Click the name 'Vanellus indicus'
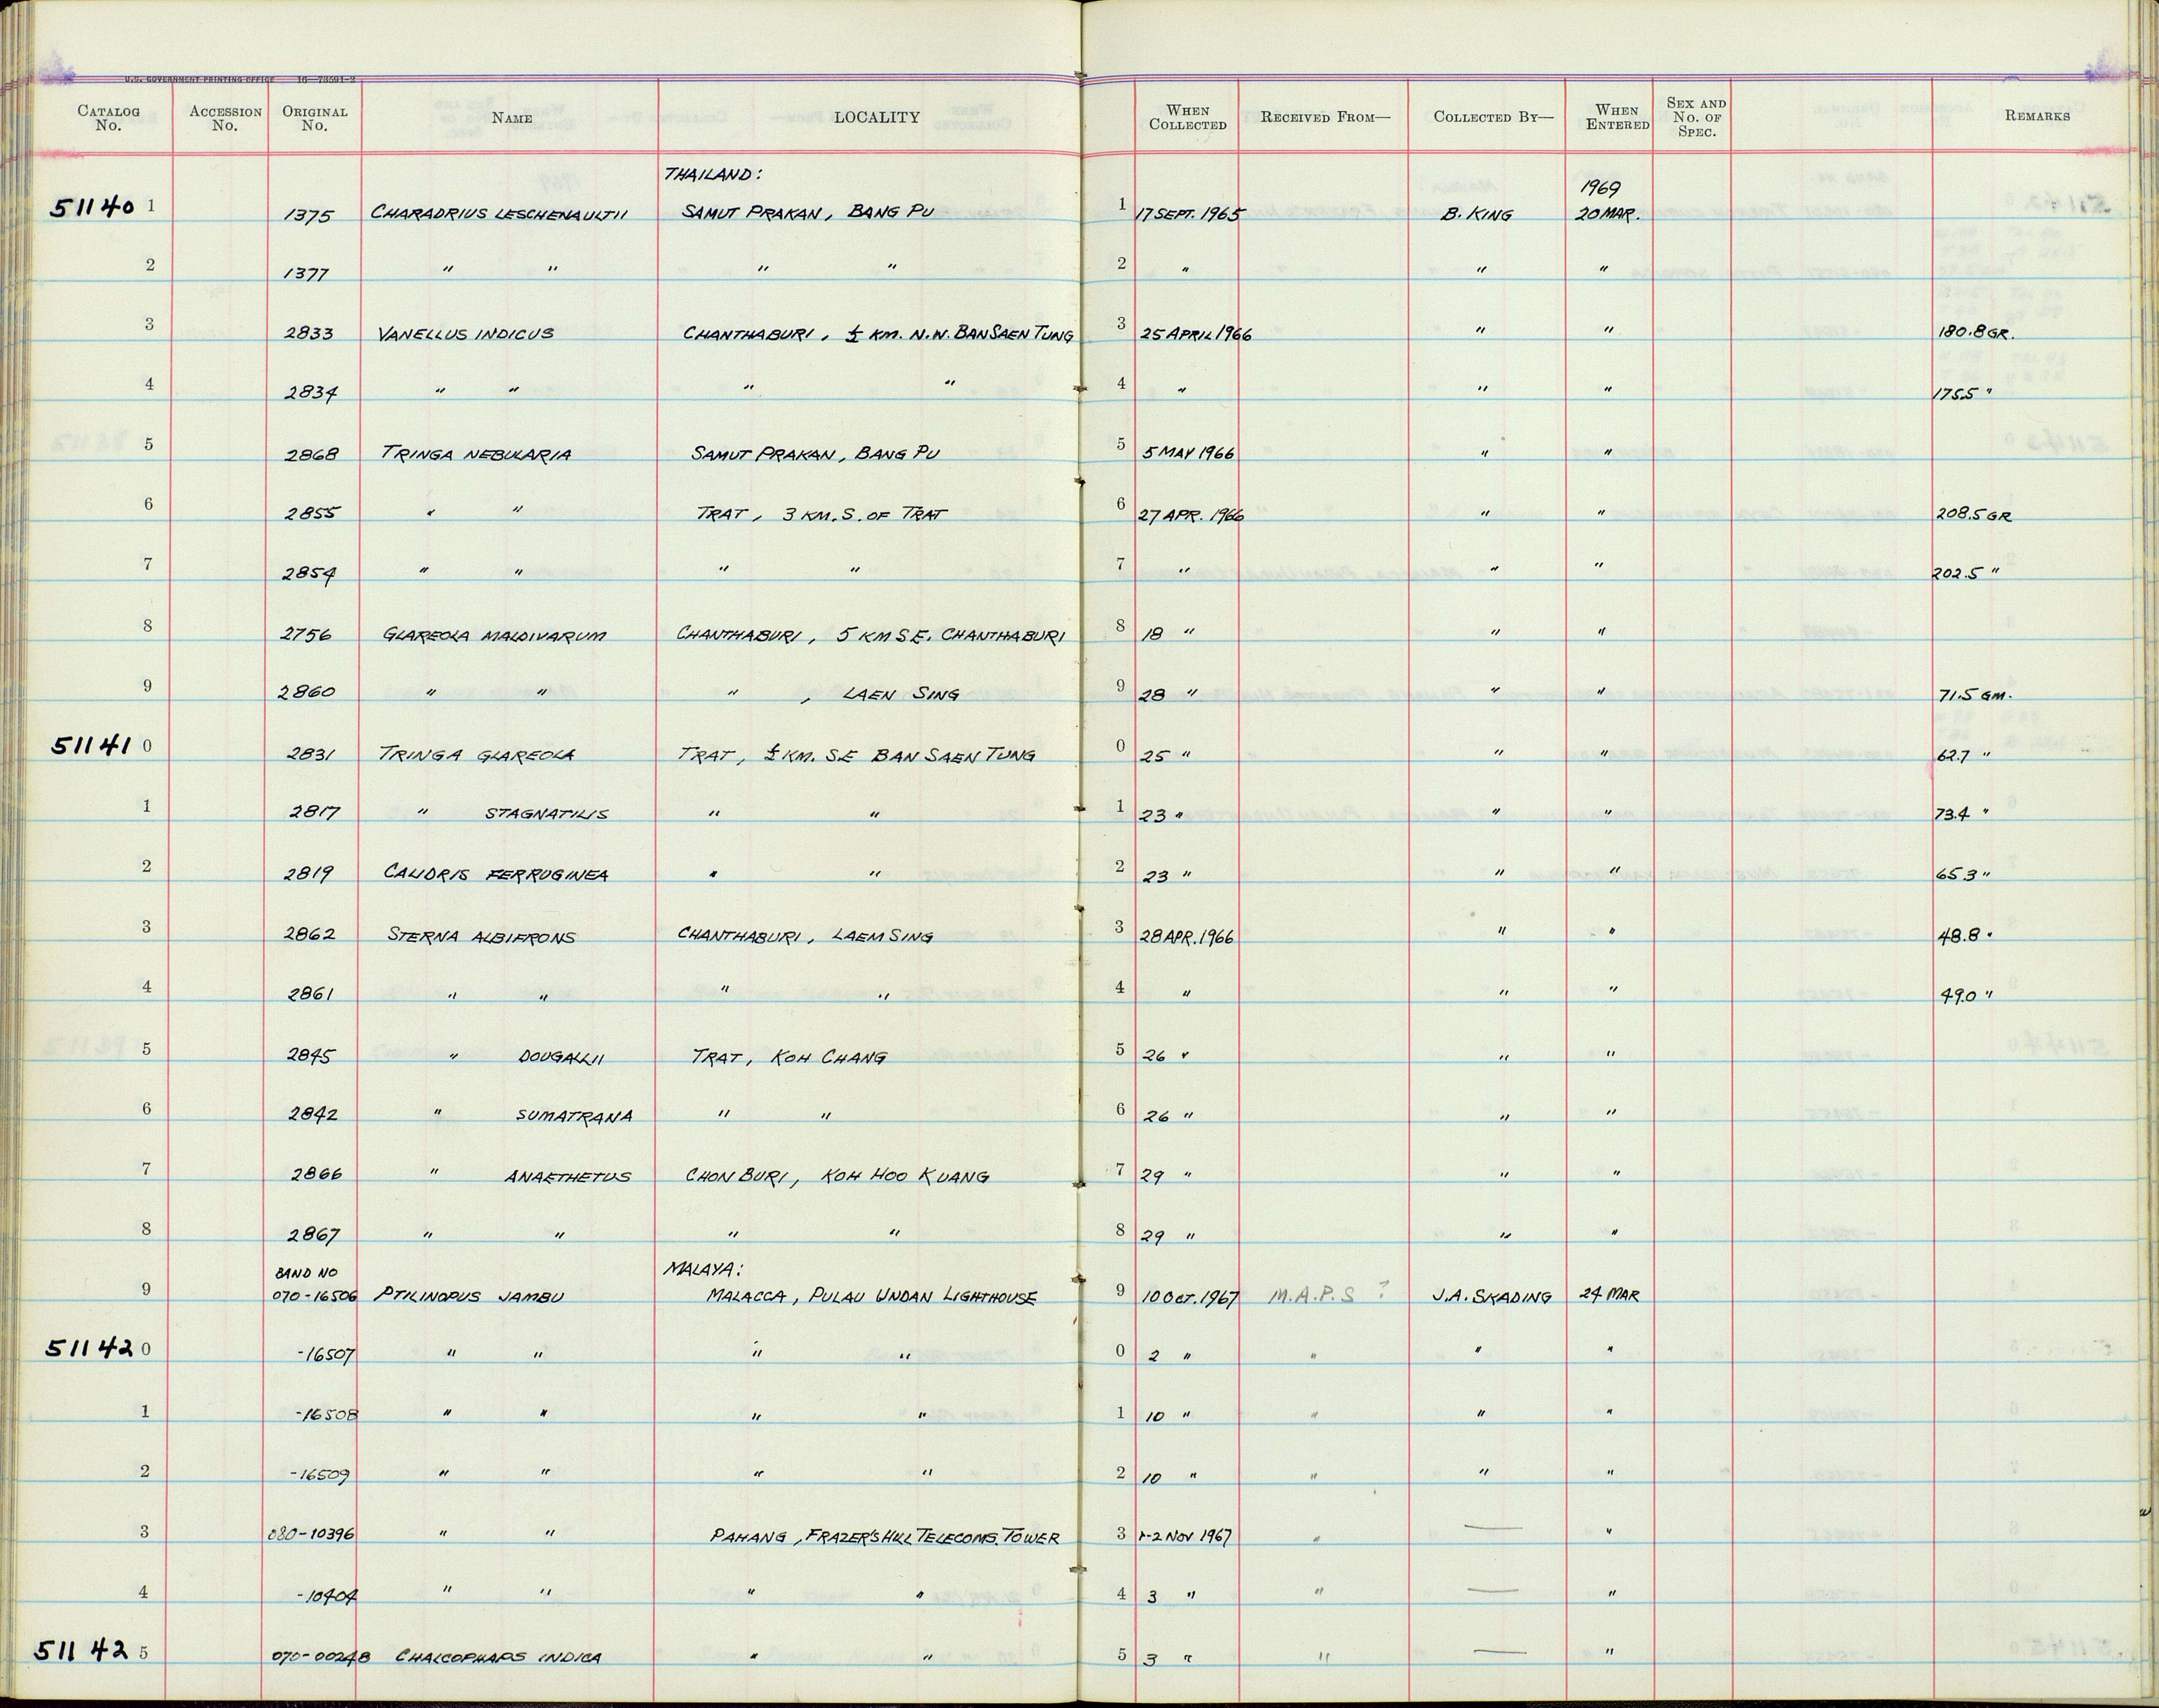 click(465, 333)
